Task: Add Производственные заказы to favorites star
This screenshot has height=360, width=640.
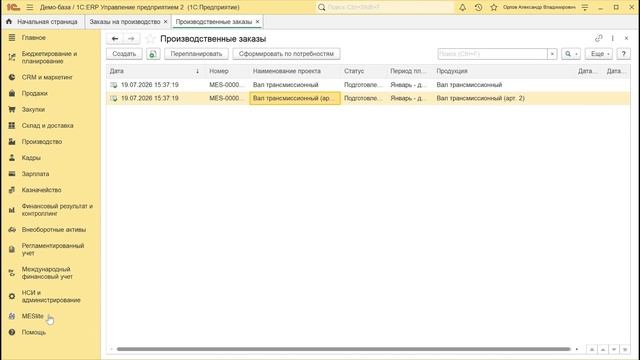Action: [x=150, y=39]
